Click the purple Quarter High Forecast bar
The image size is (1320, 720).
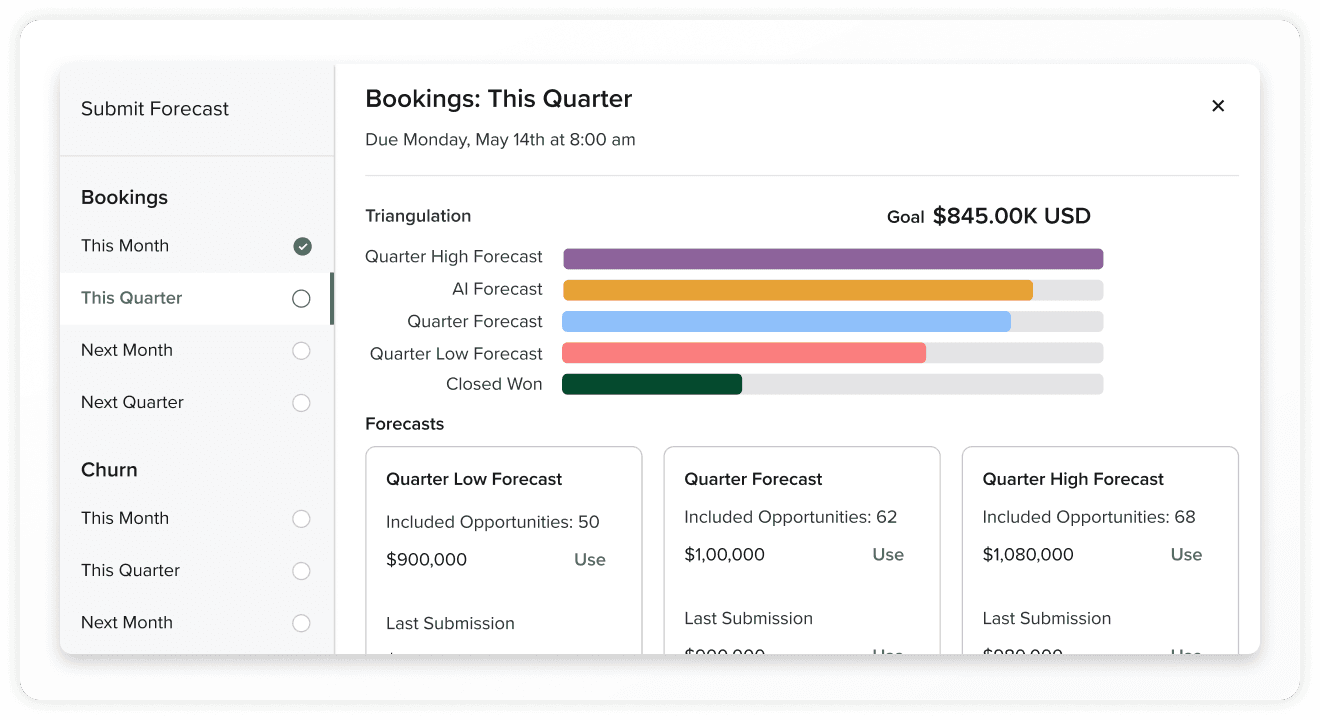(832, 259)
